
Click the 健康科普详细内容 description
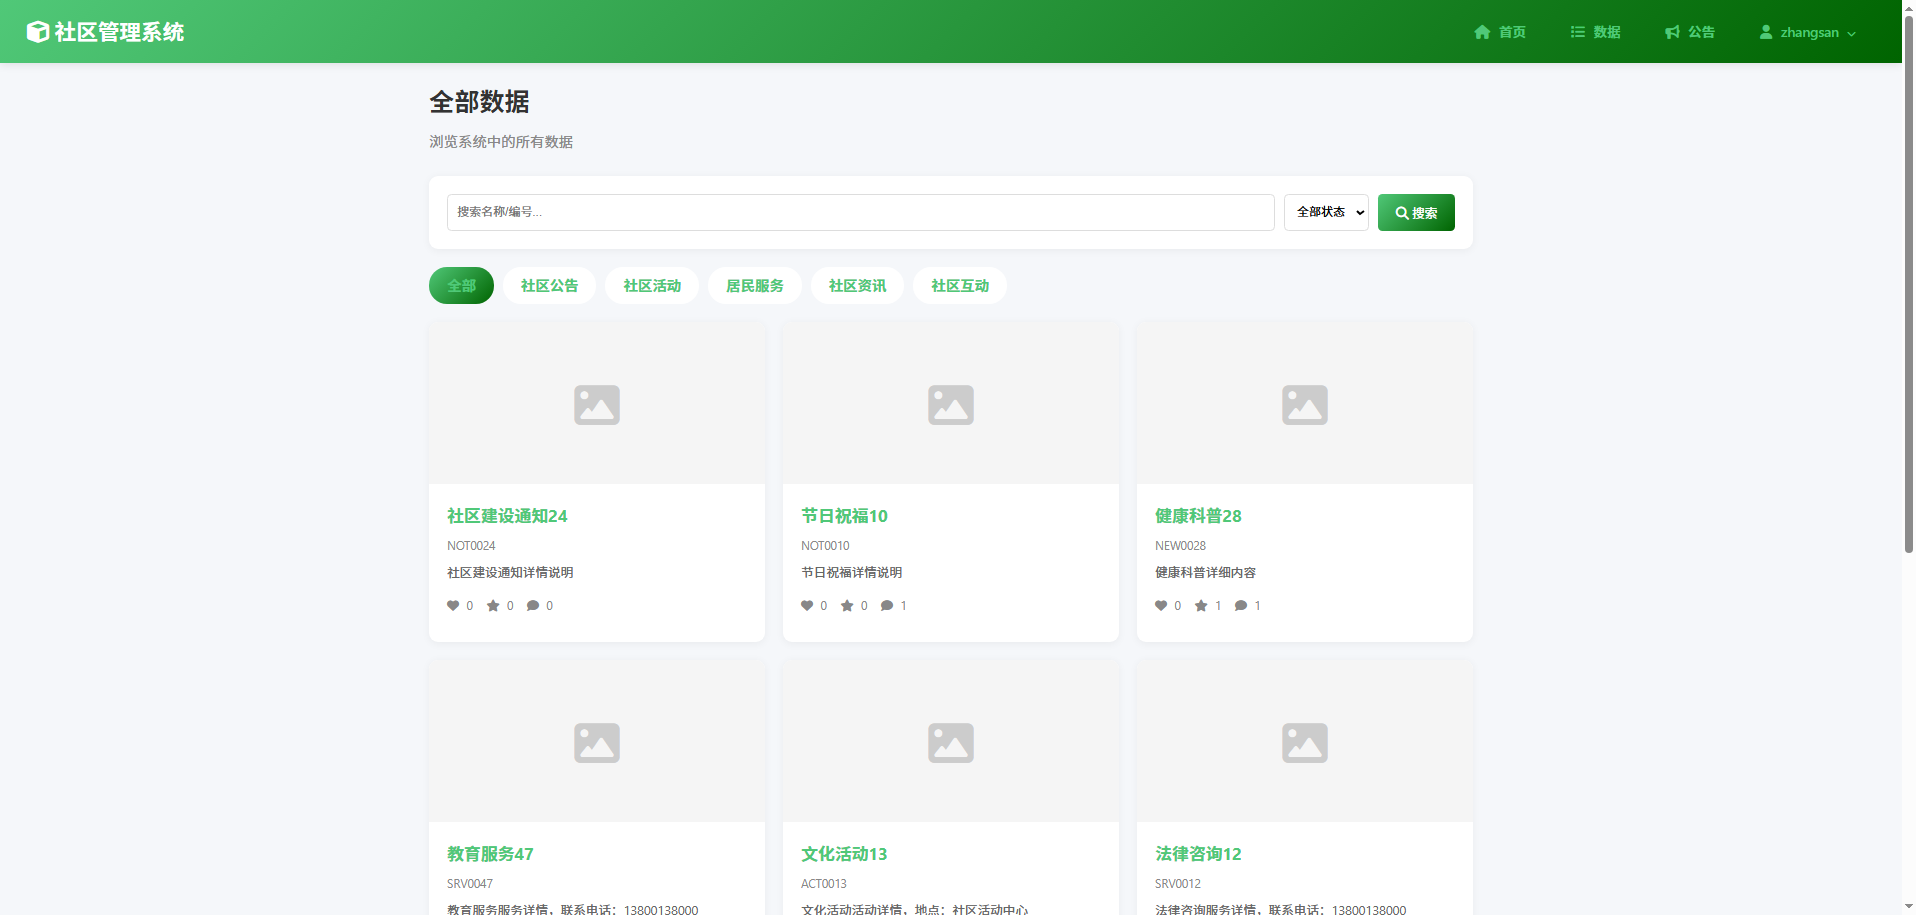tap(1205, 573)
